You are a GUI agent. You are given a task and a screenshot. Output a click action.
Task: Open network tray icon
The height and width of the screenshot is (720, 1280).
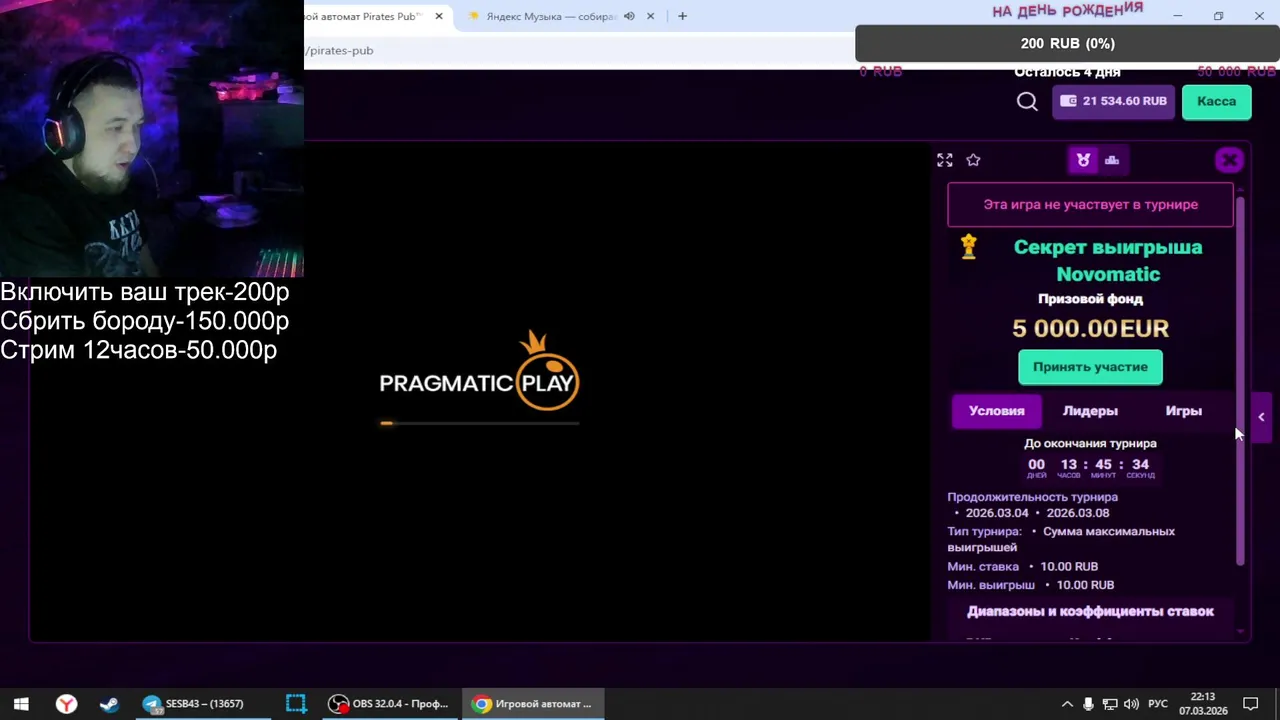[1110, 704]
